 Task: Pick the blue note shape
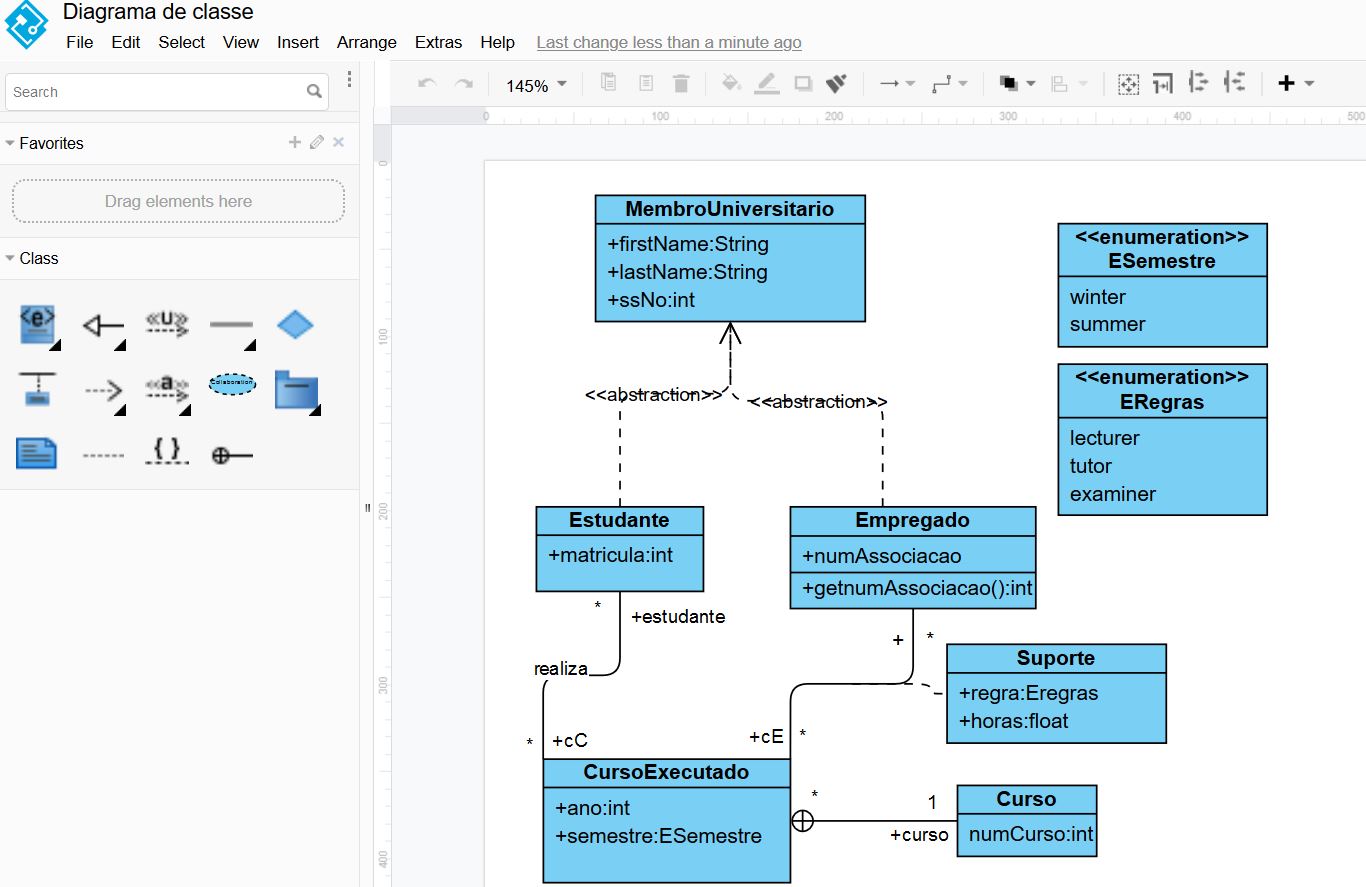coord(37,453)
